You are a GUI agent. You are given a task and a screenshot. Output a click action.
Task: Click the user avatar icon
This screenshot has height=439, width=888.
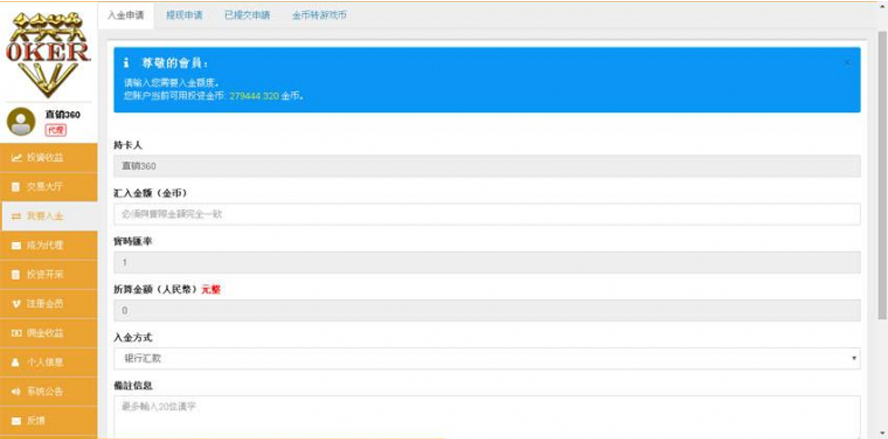(x=21, y=121)
